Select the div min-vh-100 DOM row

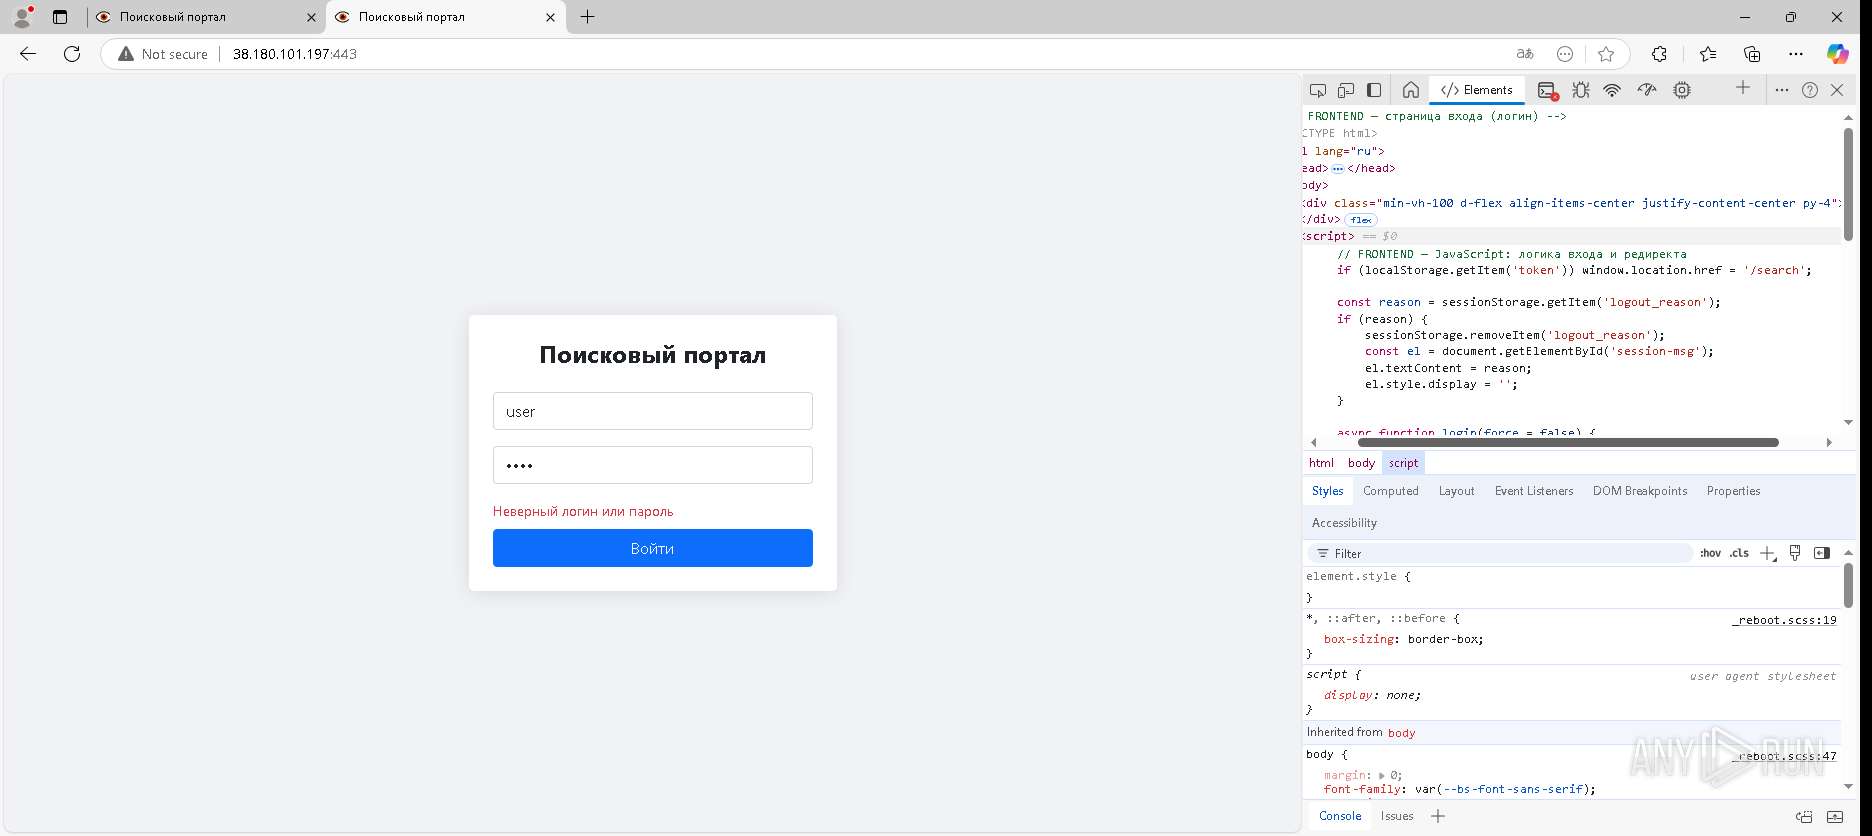click(x=1571, y=203)
